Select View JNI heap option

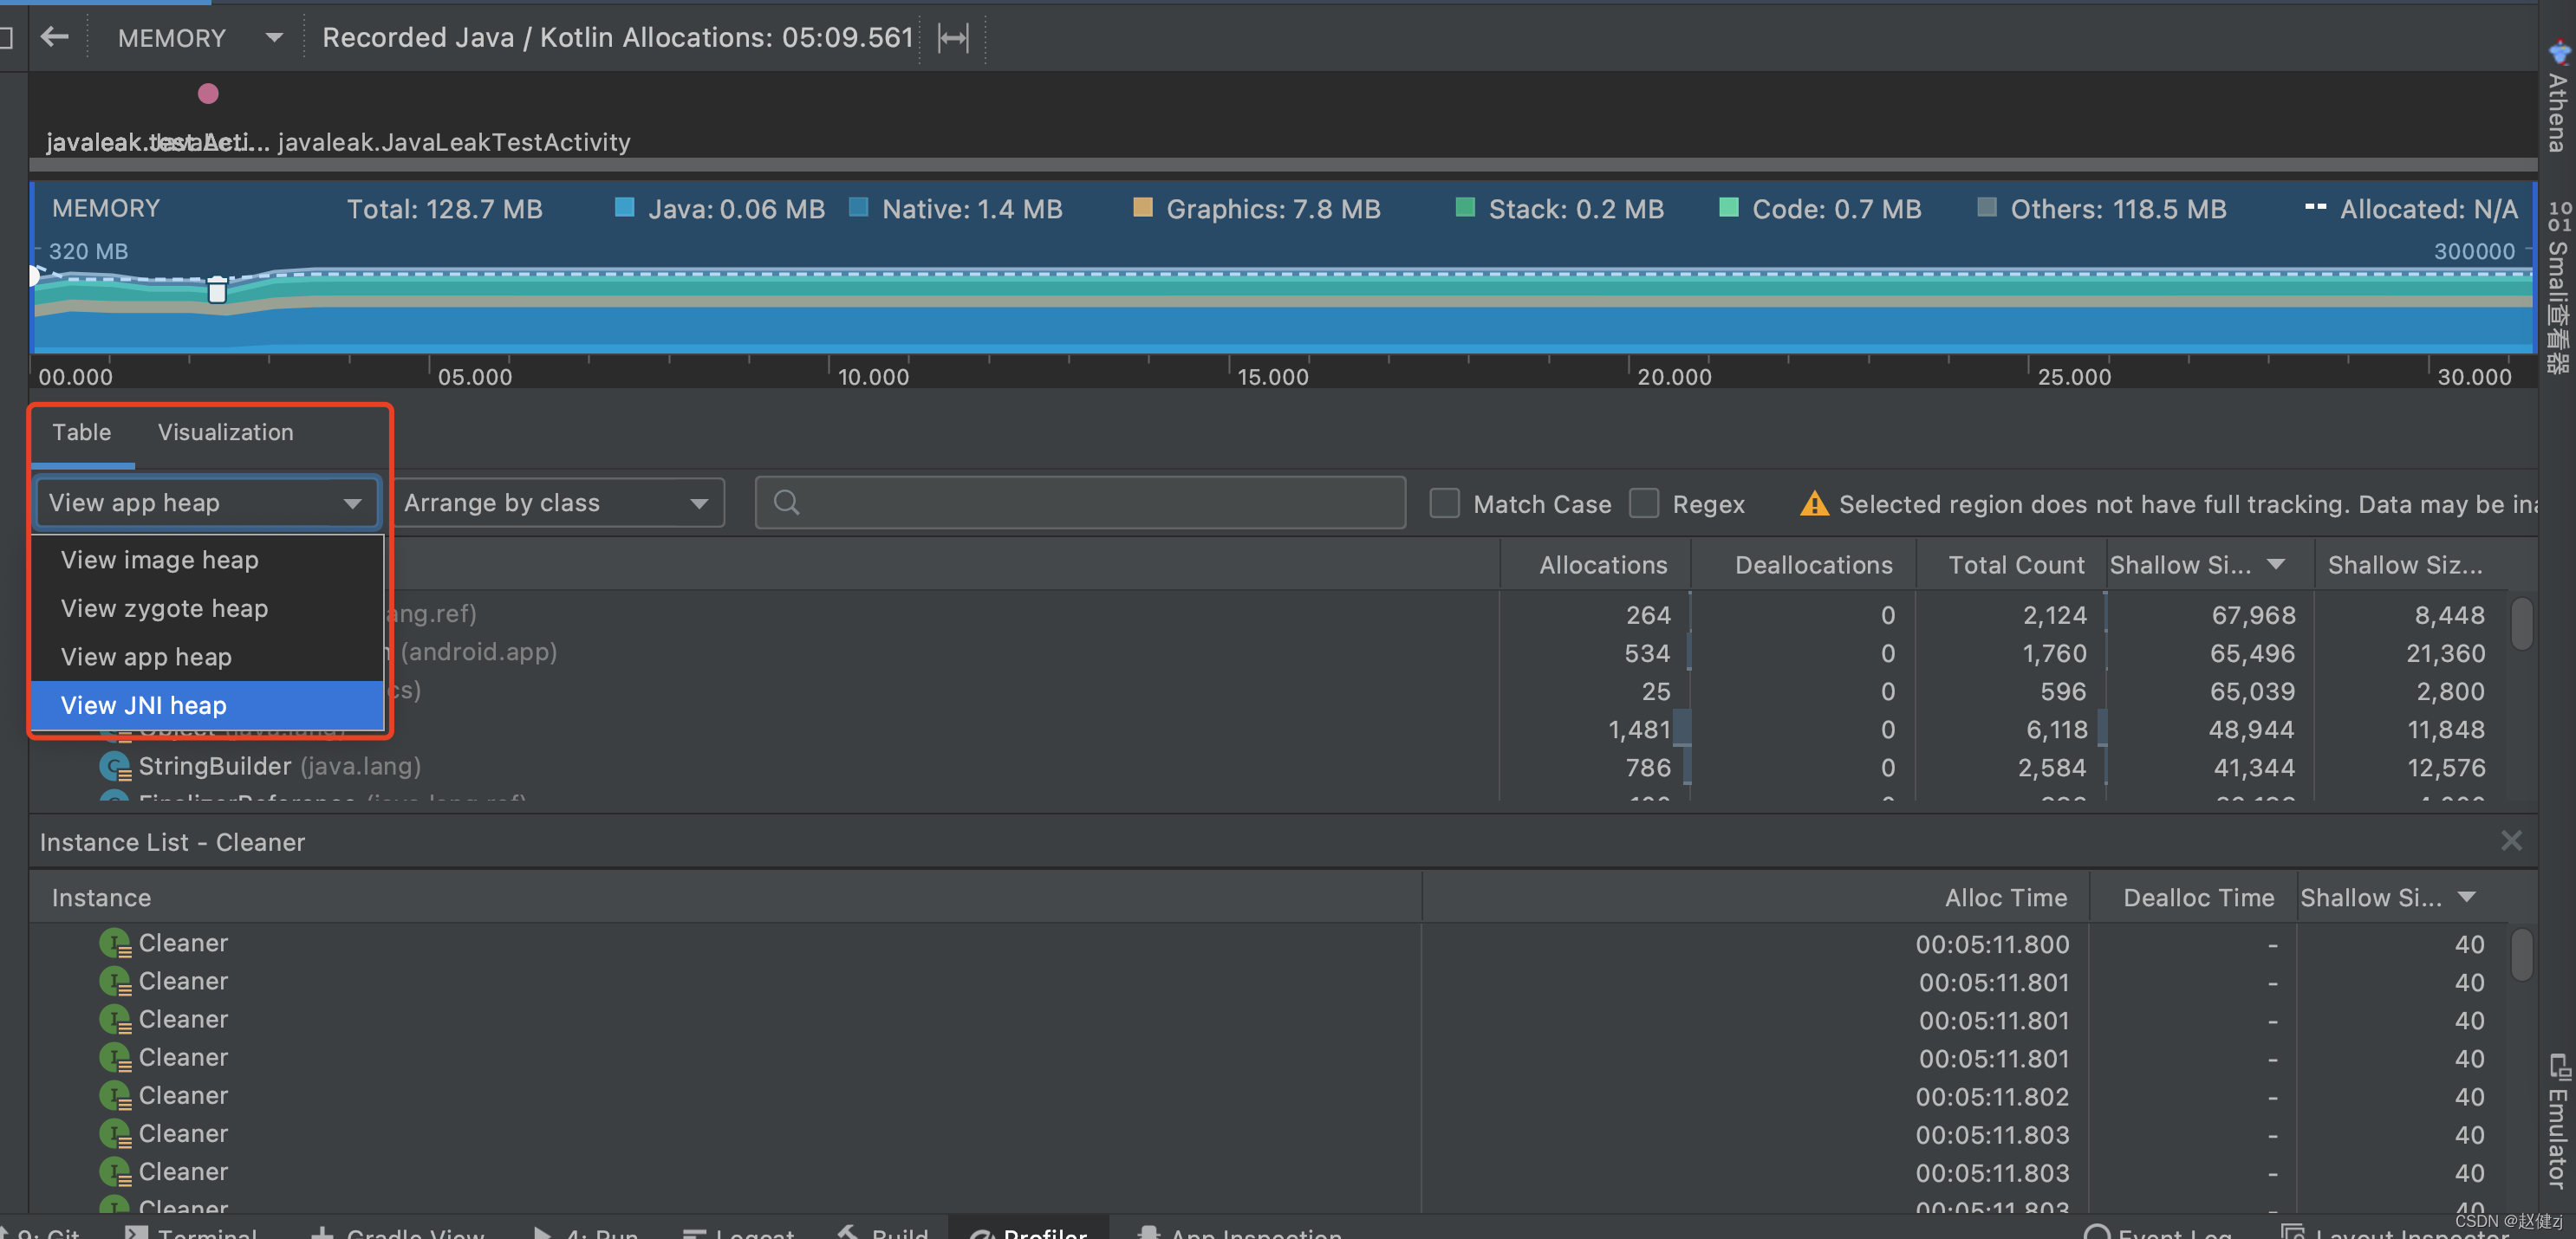[144, 705]
